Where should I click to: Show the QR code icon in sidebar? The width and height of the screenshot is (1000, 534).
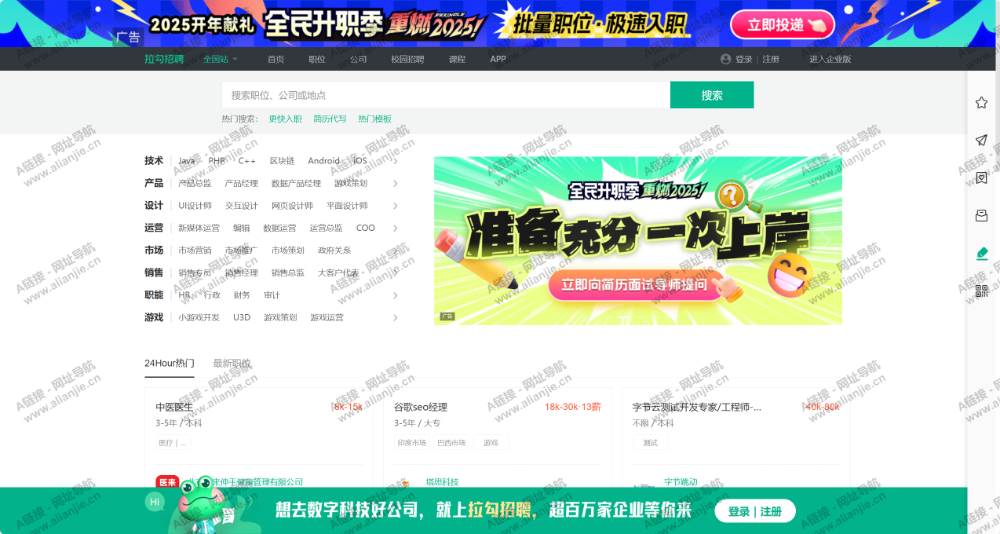(x=982, y=291)
